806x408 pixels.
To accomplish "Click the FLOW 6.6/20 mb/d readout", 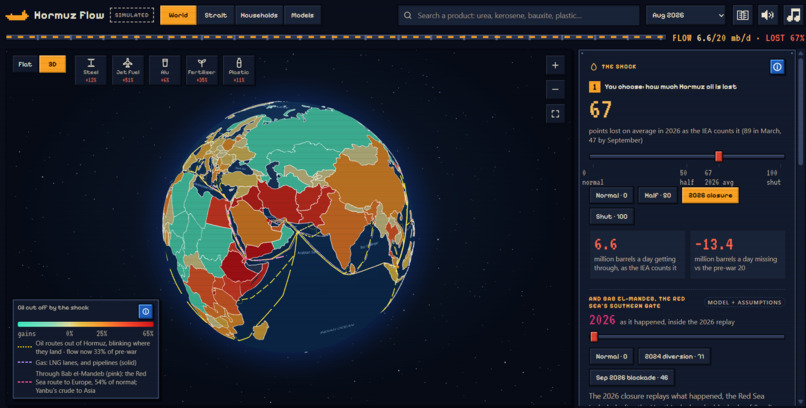I will (x=711, y=38).
